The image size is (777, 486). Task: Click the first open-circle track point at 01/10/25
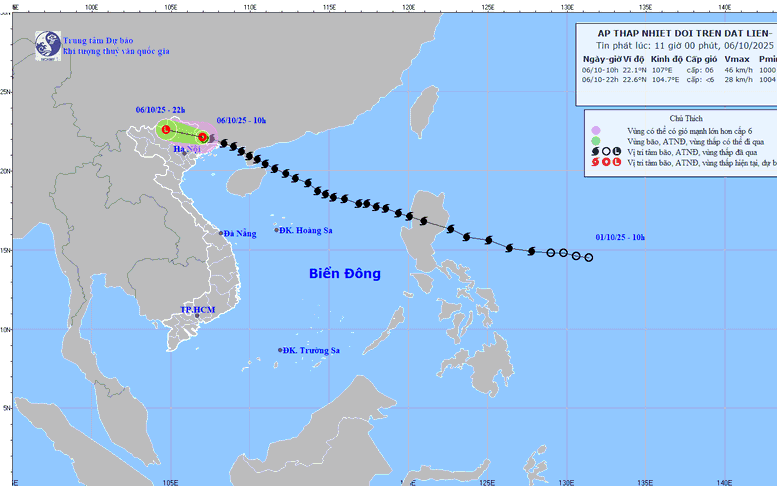tap(588, 258)
